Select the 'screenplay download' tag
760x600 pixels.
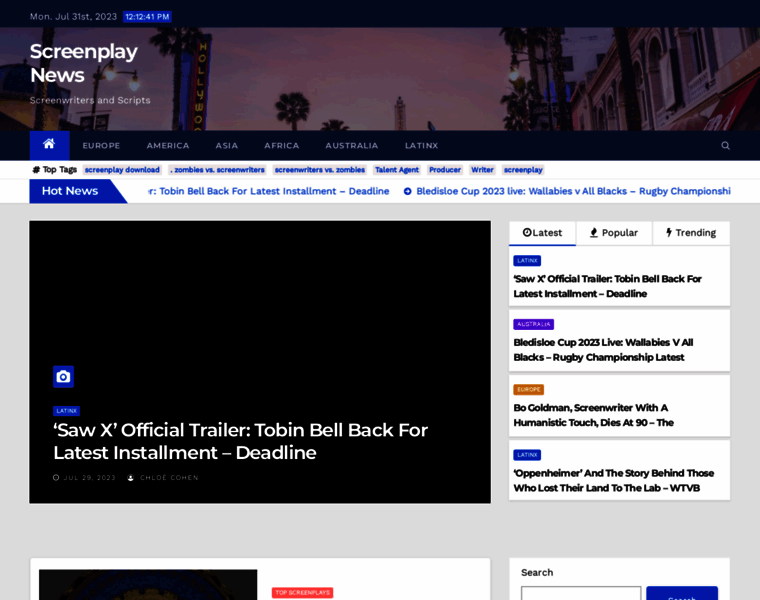pos(122,170)
